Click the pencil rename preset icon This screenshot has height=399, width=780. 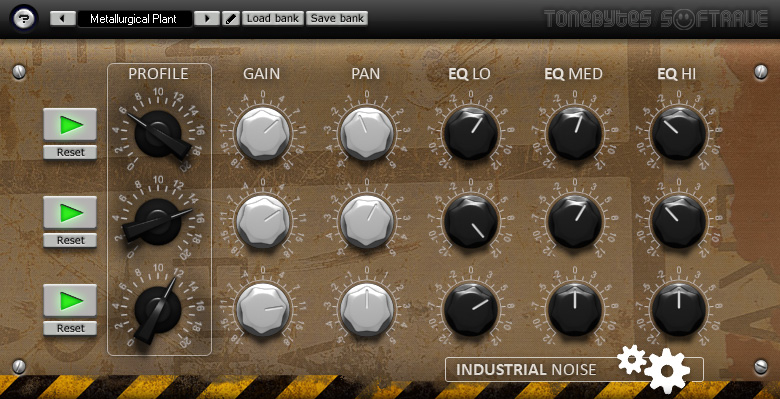(231, 19)
